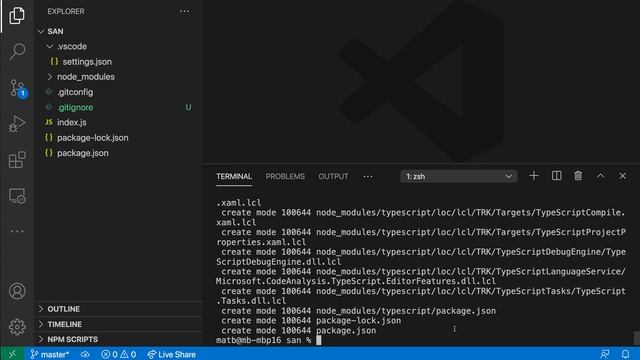Open the Explorer view icon
The height and width of the screenshot is (360, 640).
point(17,16)
